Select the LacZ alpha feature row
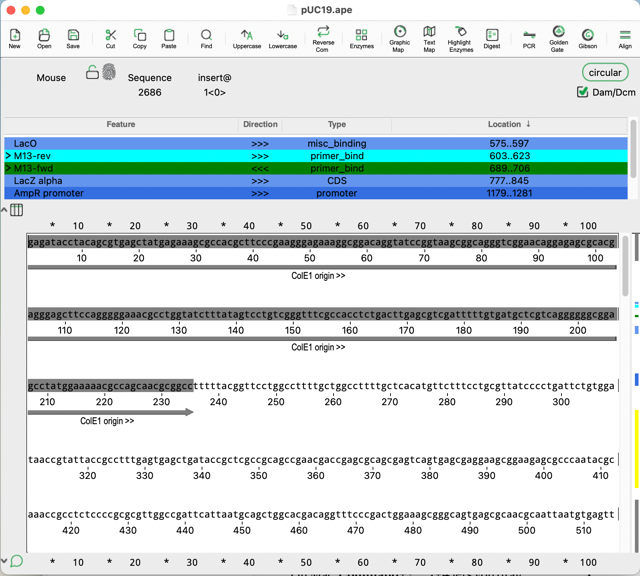 point(316,180)
